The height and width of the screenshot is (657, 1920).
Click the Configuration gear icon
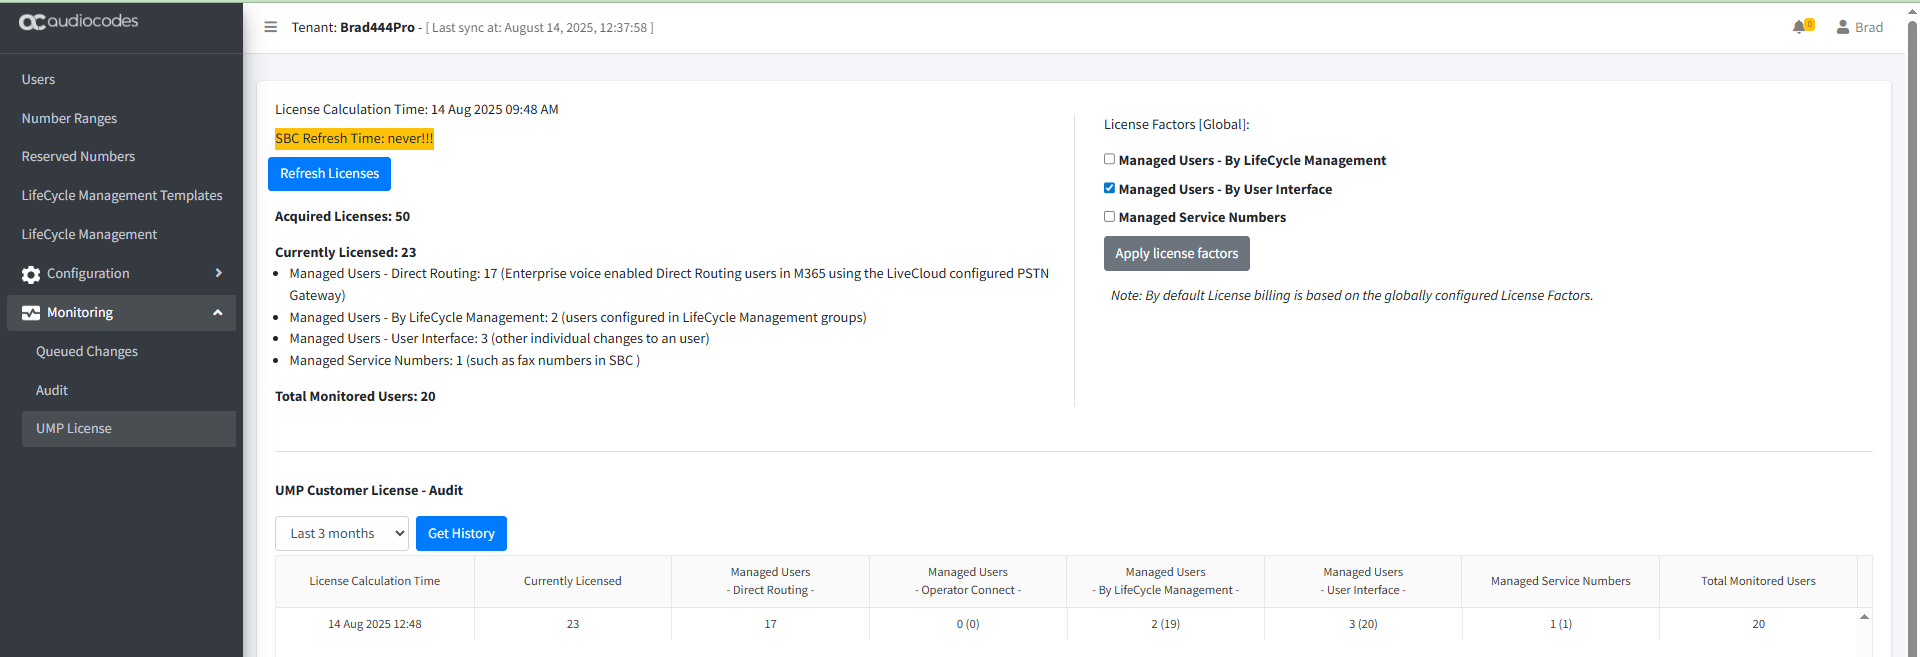(x=31, y=274)
